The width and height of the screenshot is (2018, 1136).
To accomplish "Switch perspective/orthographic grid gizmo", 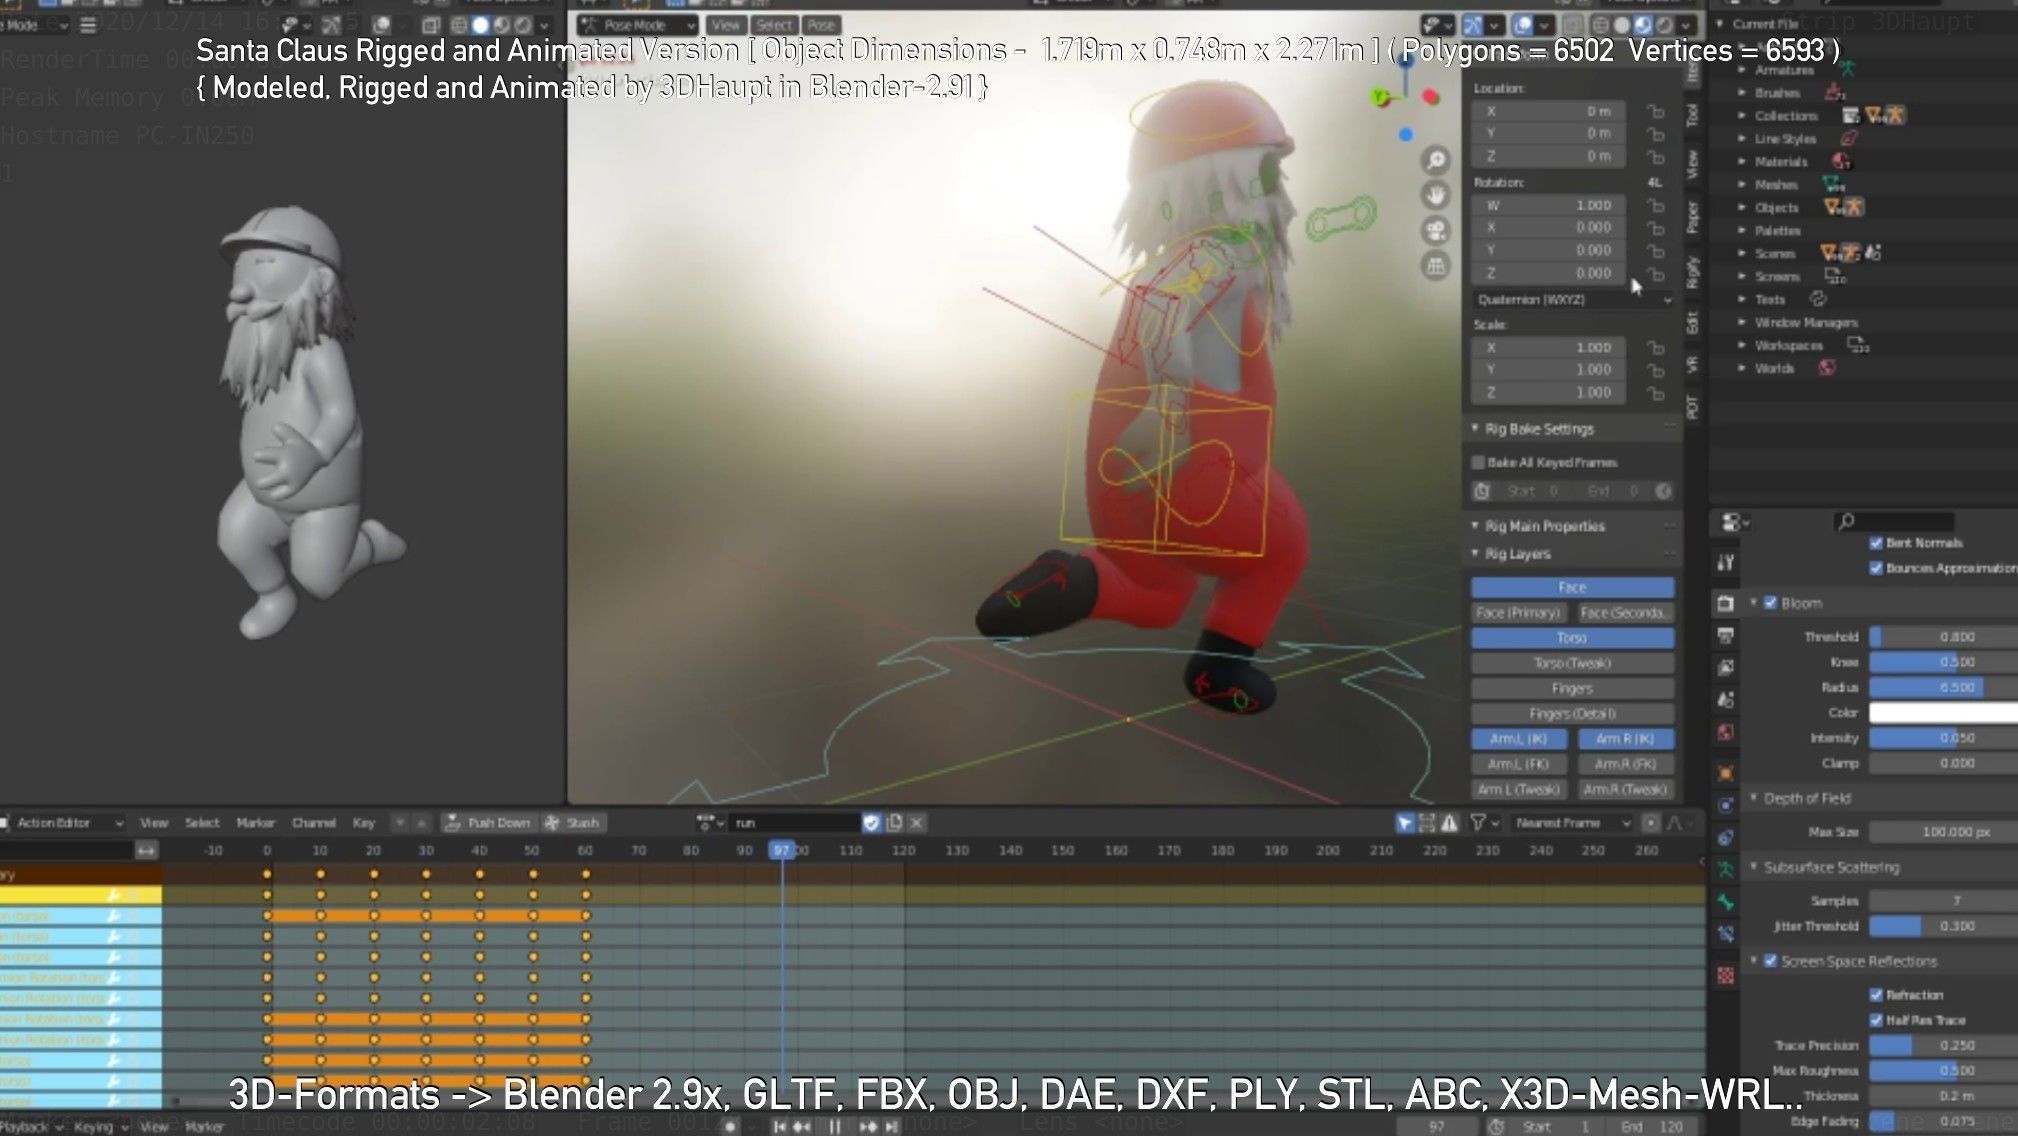I will pyautogui.click(x=1436, y=266).
